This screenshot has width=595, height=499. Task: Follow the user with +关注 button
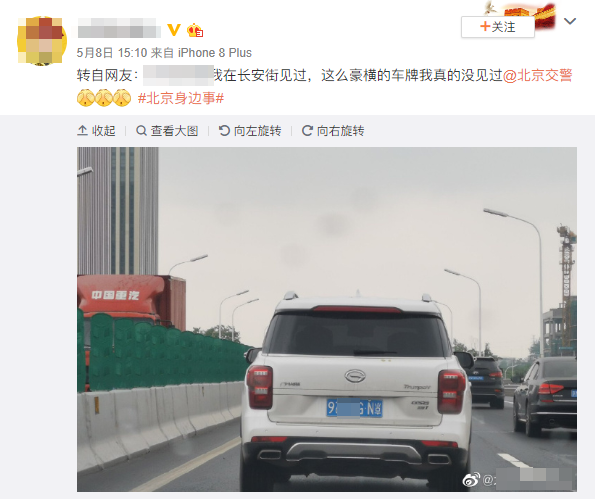497,27
